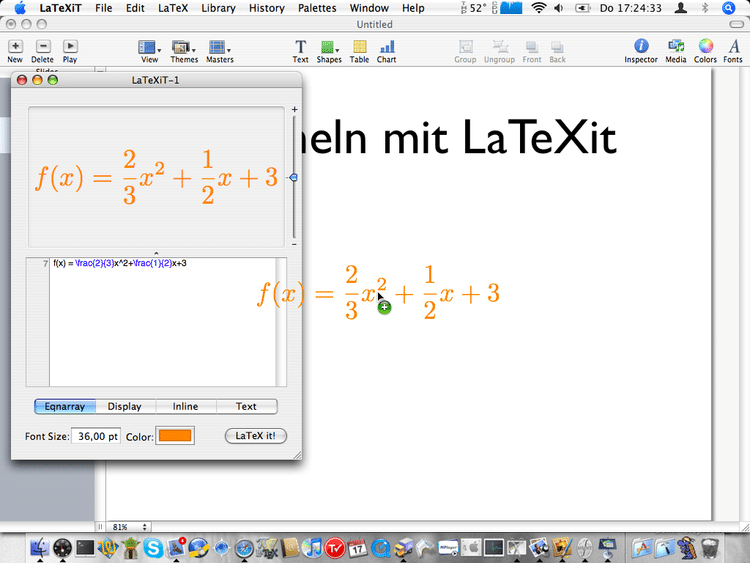The height and width of the screenshot is (563, 750).
Task: Open the Inspector panel
Action: (x=641, y=47)
